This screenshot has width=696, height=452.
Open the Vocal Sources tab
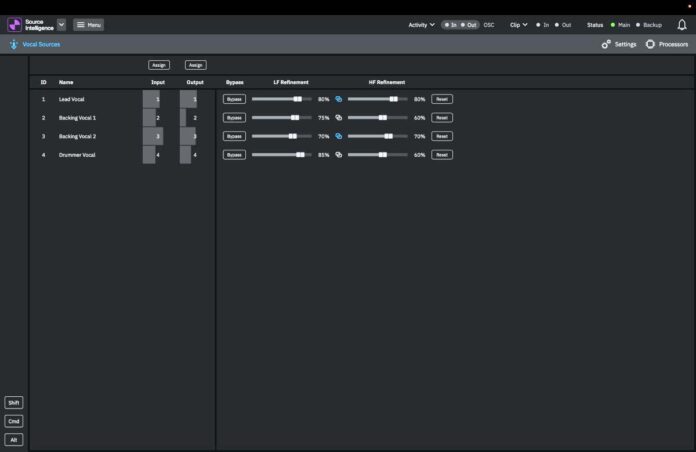pyautogui.click(x=41, y=44)
